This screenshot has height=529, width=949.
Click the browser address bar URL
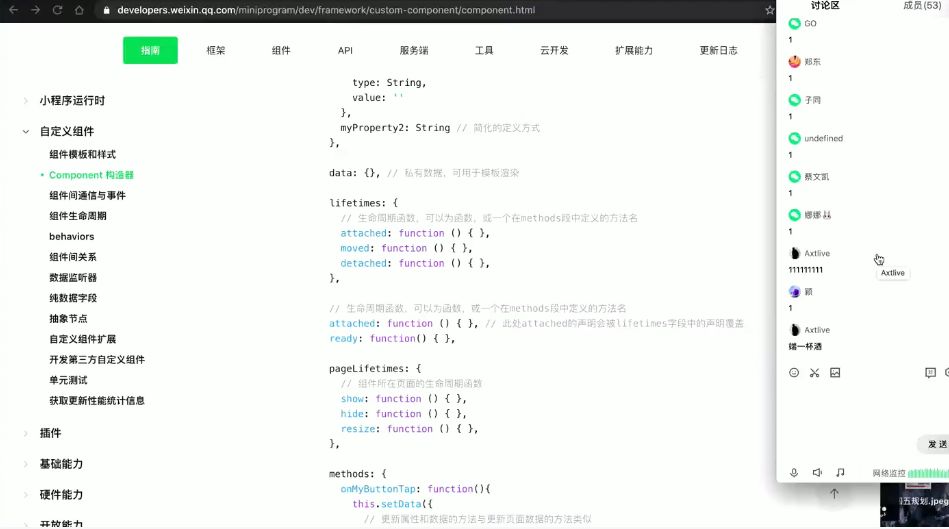[x=326, y=10]
